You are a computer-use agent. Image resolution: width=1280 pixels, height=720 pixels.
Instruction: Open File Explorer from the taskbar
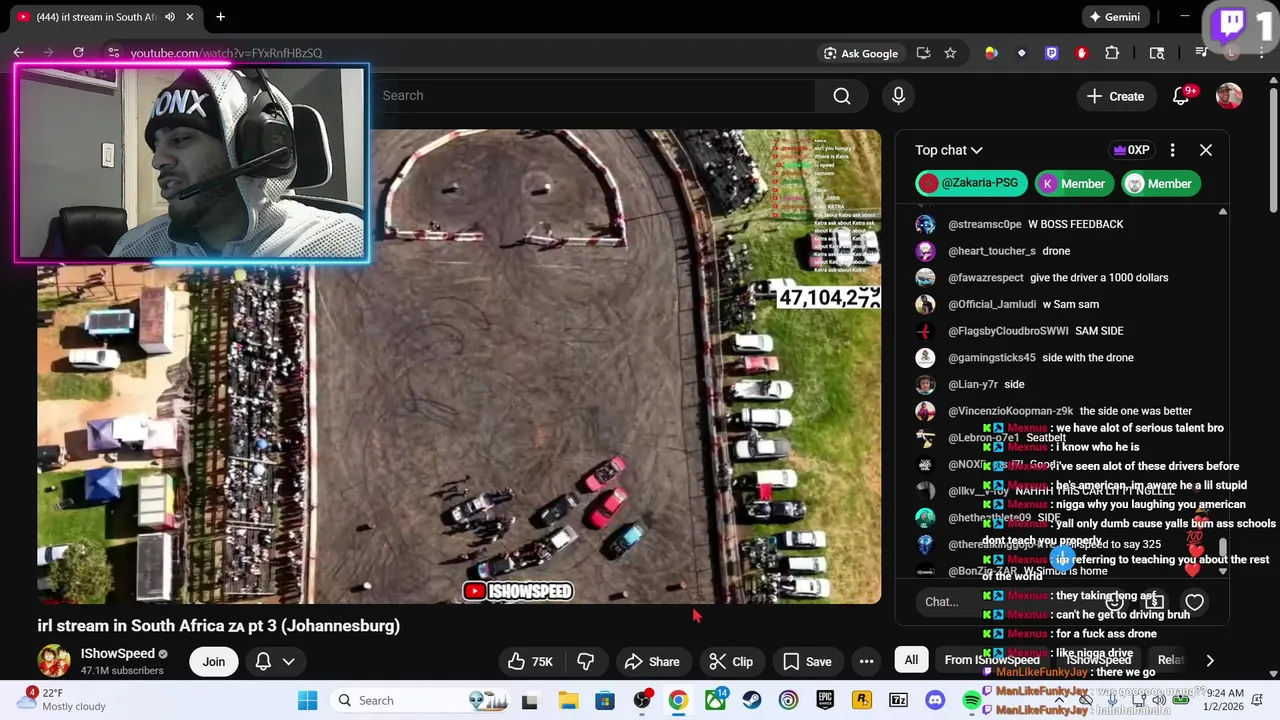(x=567, y=700)
